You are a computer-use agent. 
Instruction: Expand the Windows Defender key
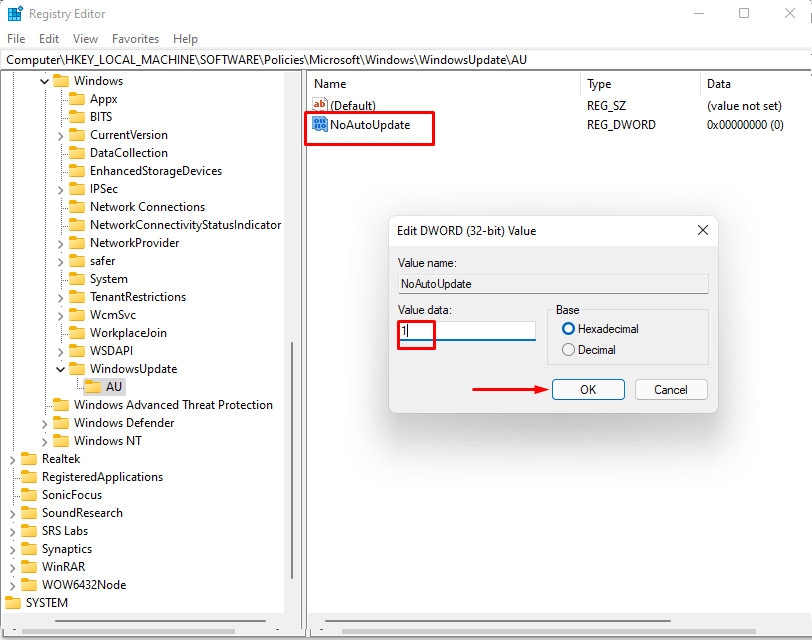[x=45, y=424]
